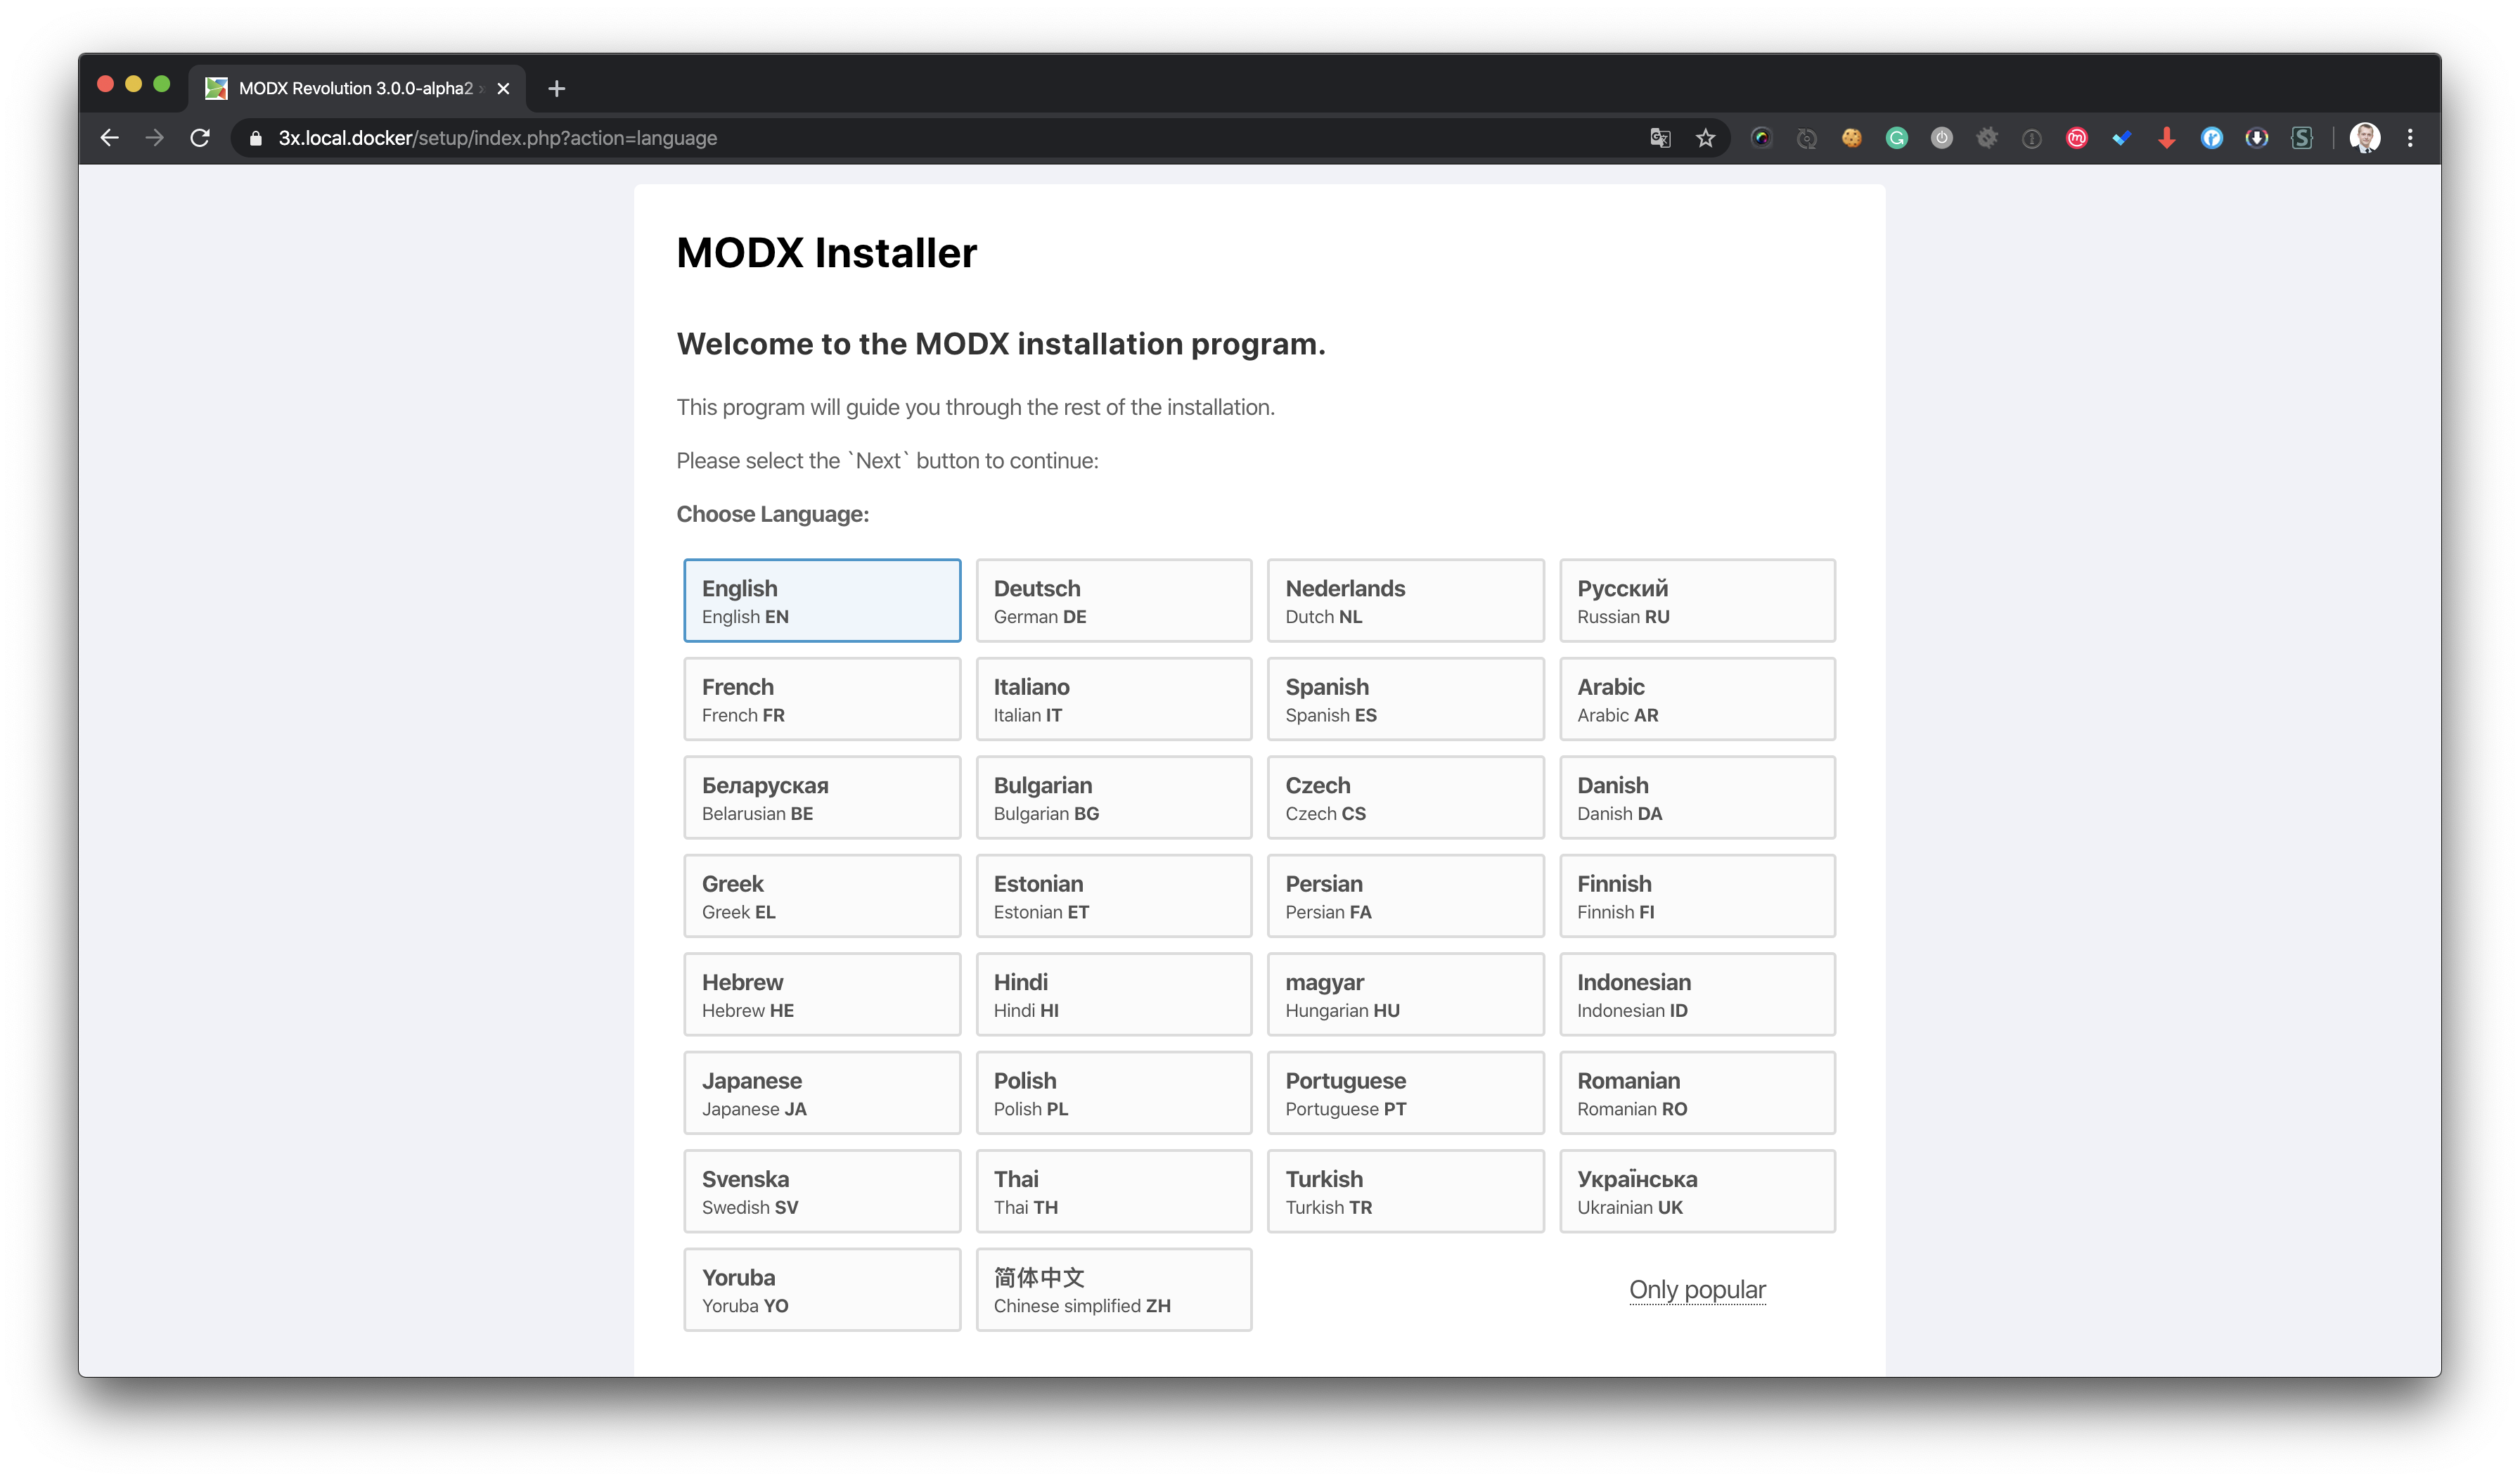Close the MODX Revolution tab

[503, 89]
